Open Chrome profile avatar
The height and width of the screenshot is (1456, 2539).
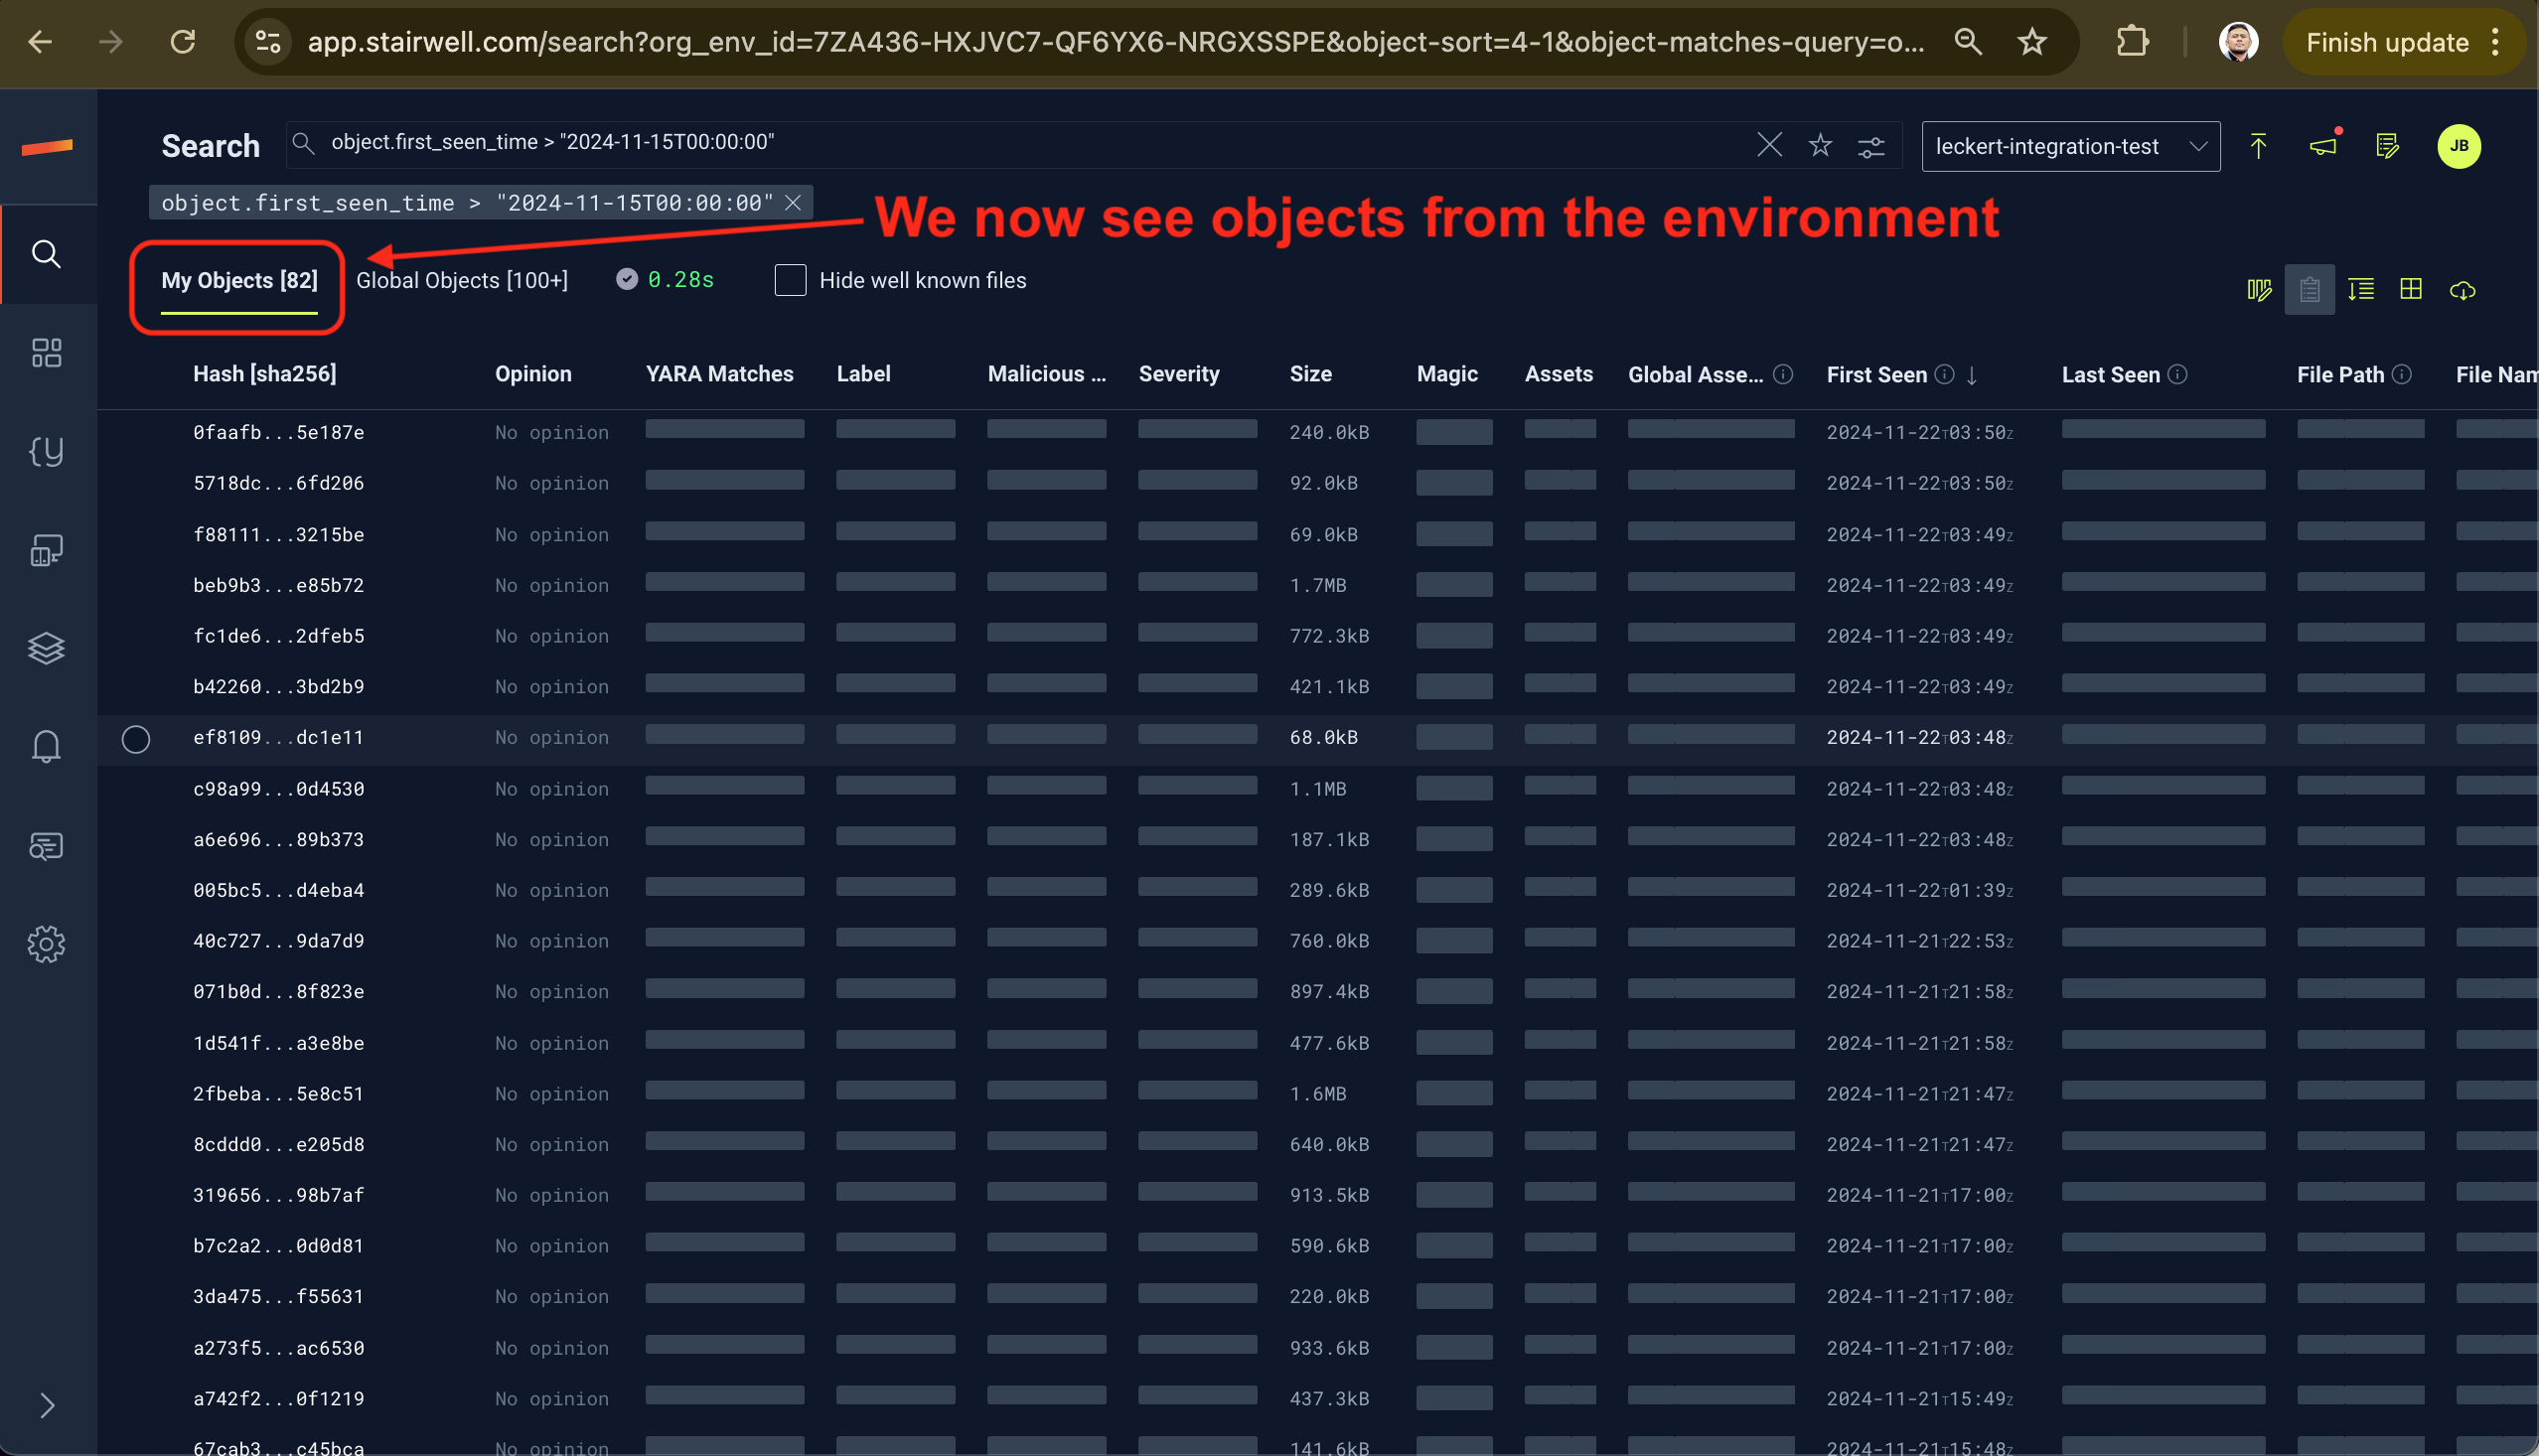pos(2238,42)
